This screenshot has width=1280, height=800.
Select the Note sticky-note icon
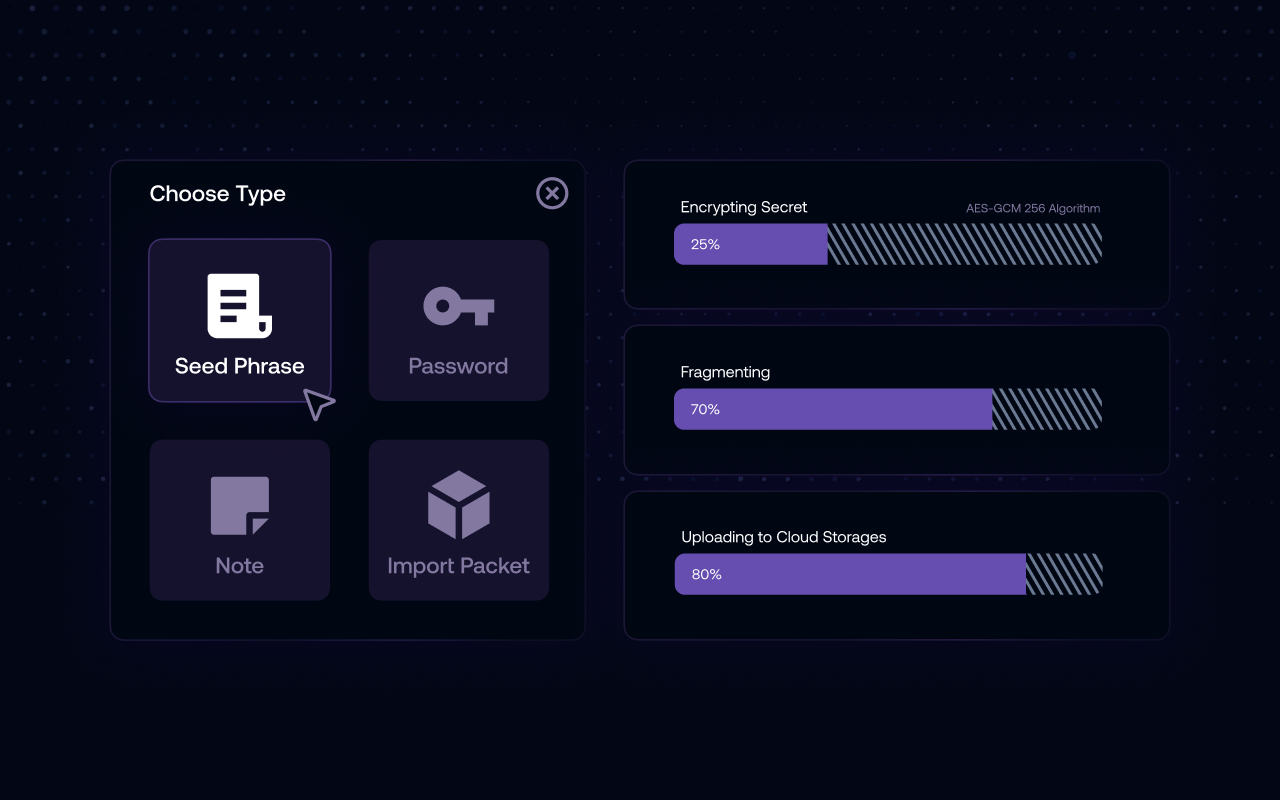tap(239, 505)
